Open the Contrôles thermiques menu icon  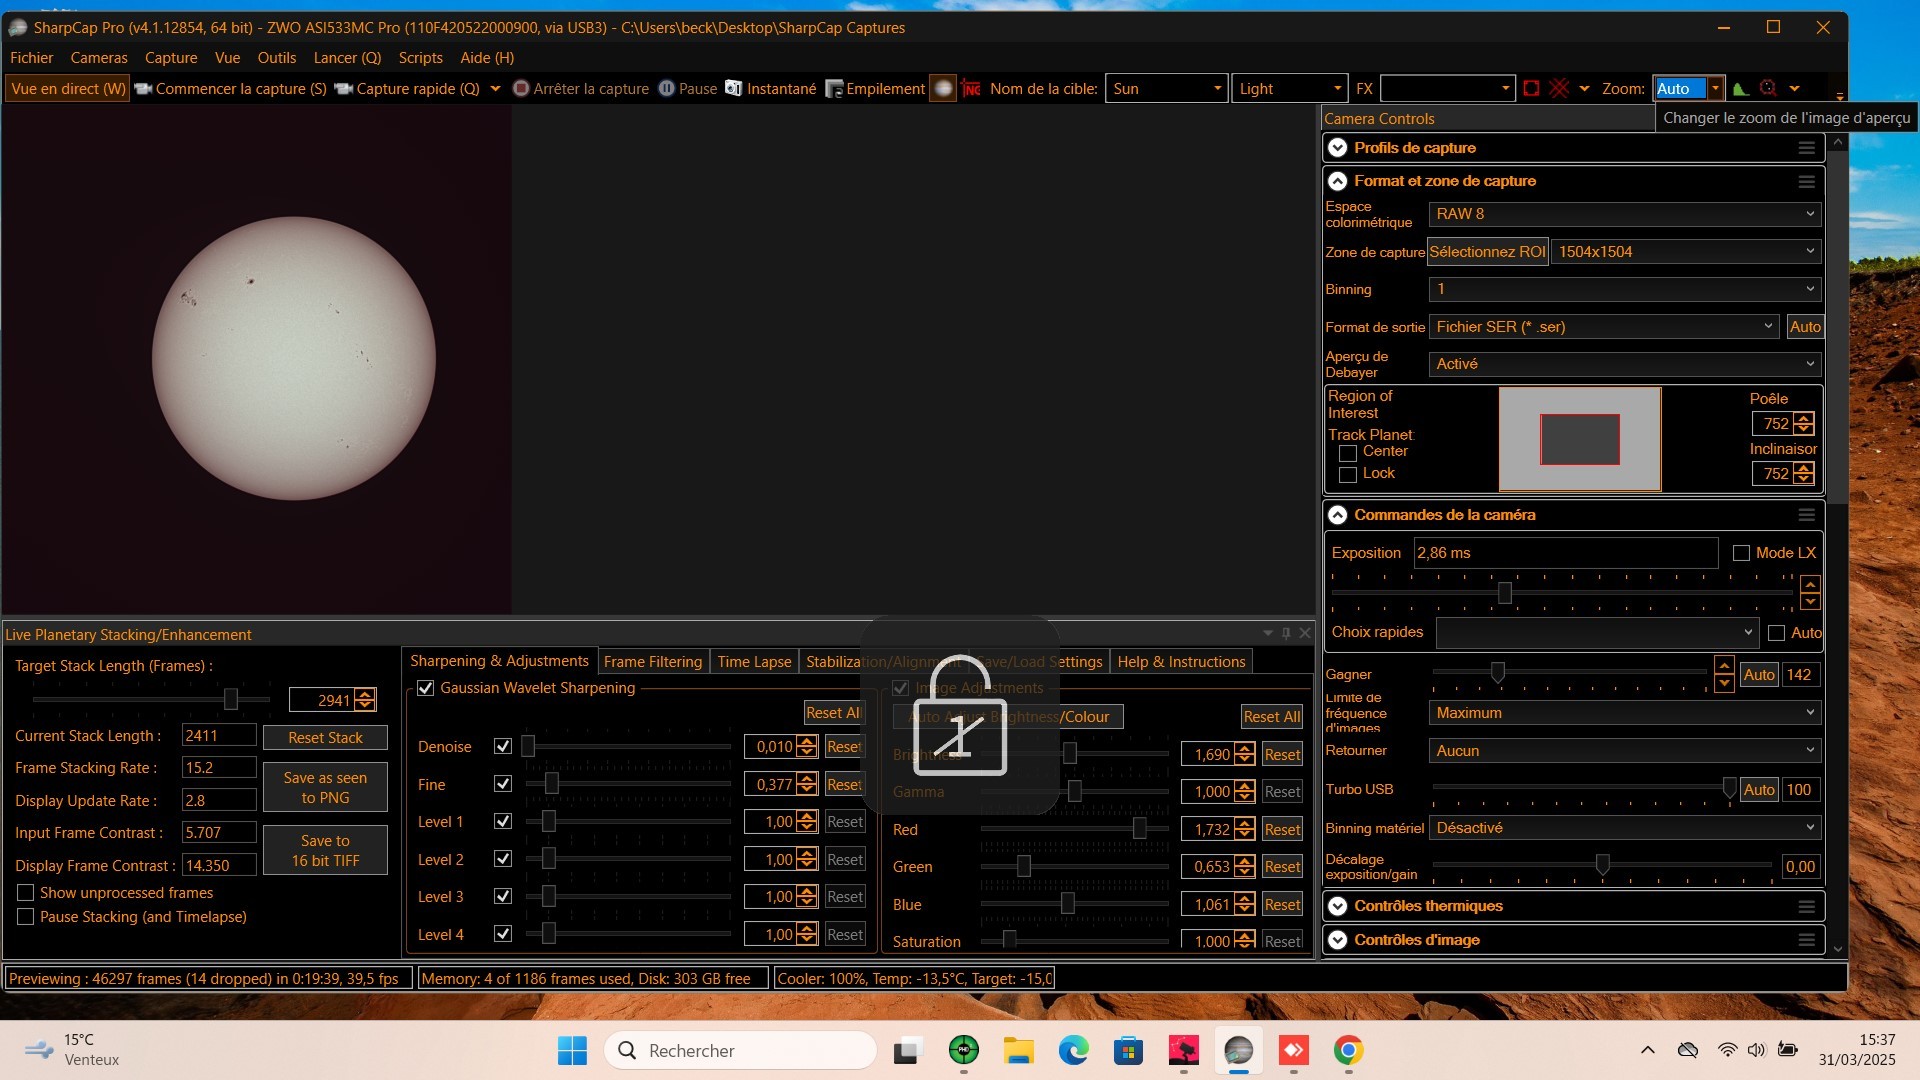(1806, 907)
